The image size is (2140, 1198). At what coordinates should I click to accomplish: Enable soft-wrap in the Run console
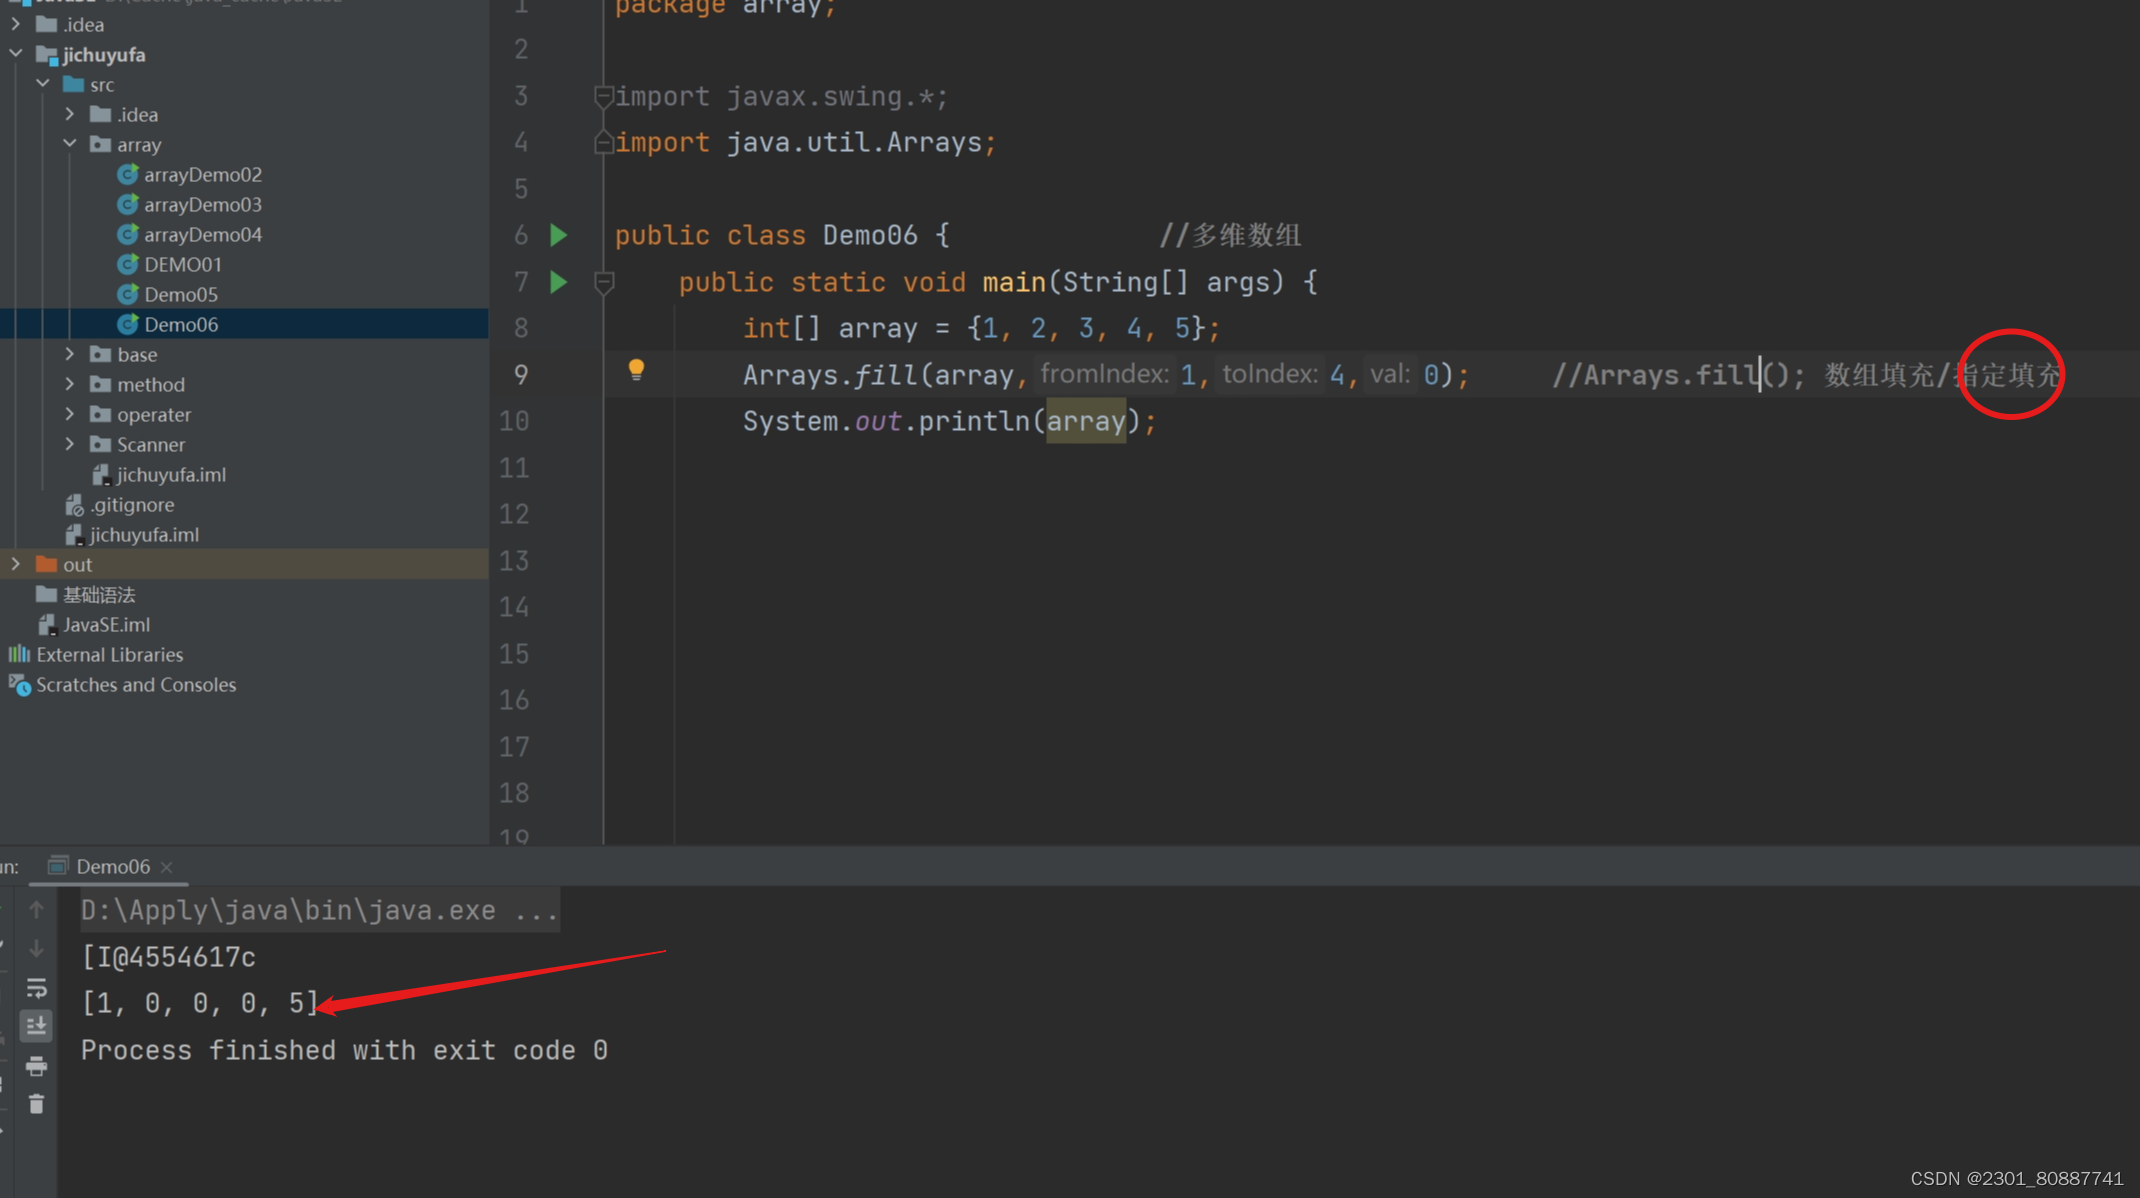(x=36, y=987)
